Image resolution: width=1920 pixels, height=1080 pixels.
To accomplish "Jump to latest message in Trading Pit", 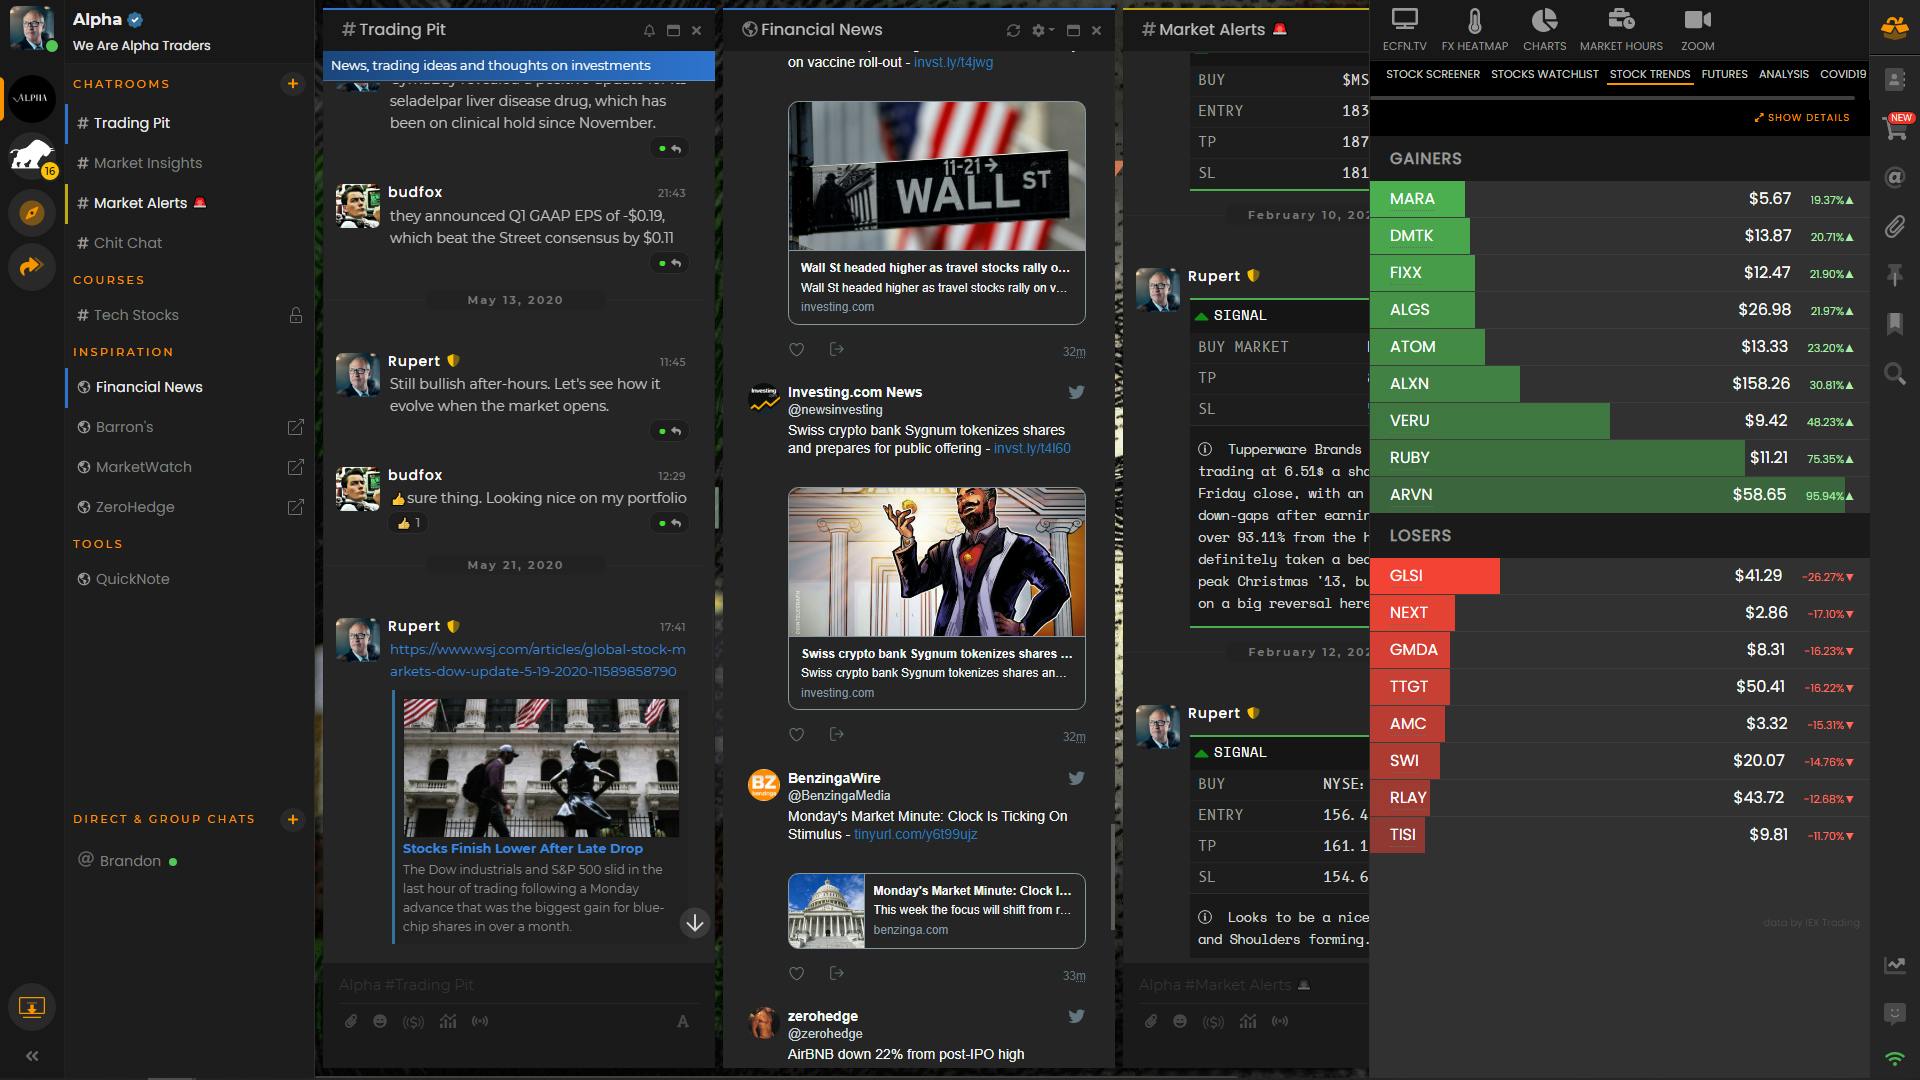I will pyautogui.click(x=695, y=923).
